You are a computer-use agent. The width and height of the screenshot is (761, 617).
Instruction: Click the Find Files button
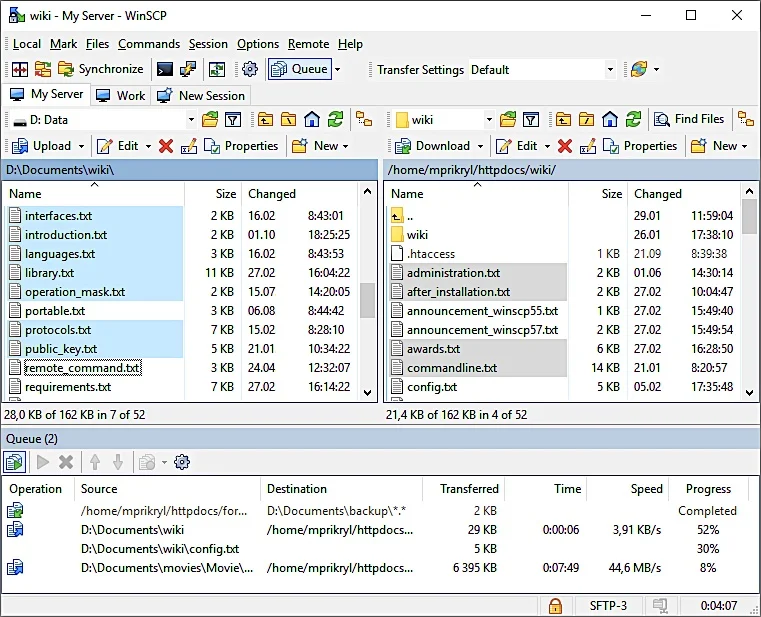(689, 119)
